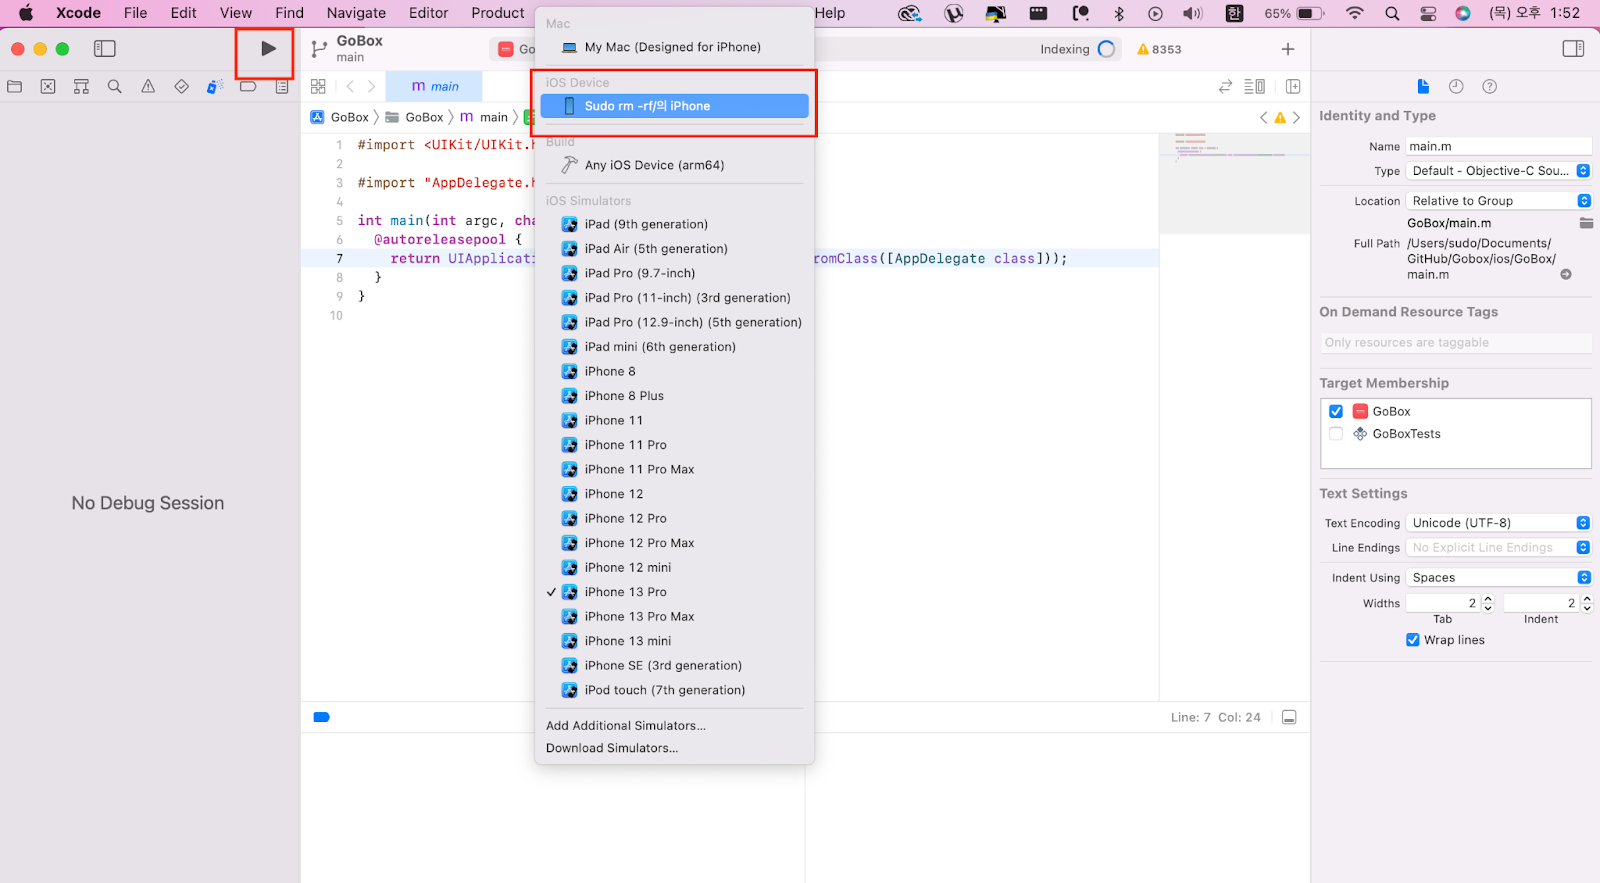Show related items grid icon
This screenshot has height=883, width=1600.
click(x=318, y=87)
